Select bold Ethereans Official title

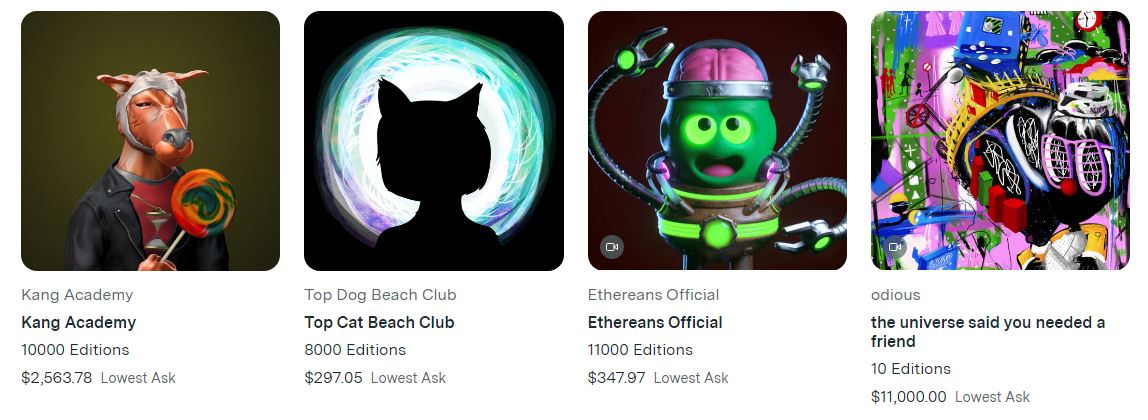tap(655, 323)
